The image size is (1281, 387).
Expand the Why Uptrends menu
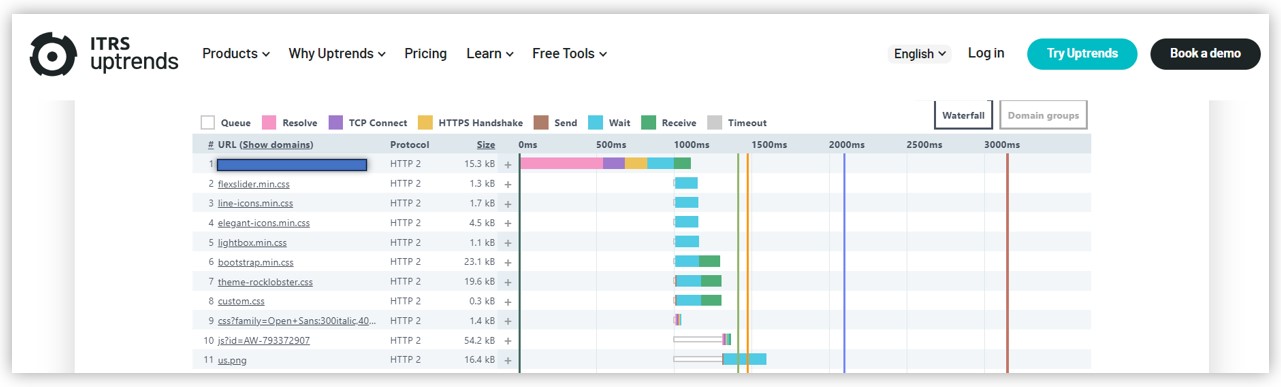pos(337,54)
